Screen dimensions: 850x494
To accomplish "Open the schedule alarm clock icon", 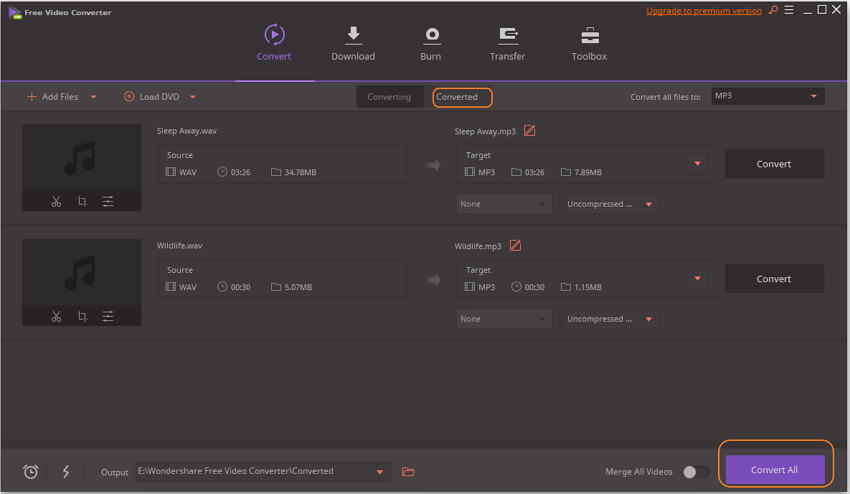I will click(x=31, y=472).
